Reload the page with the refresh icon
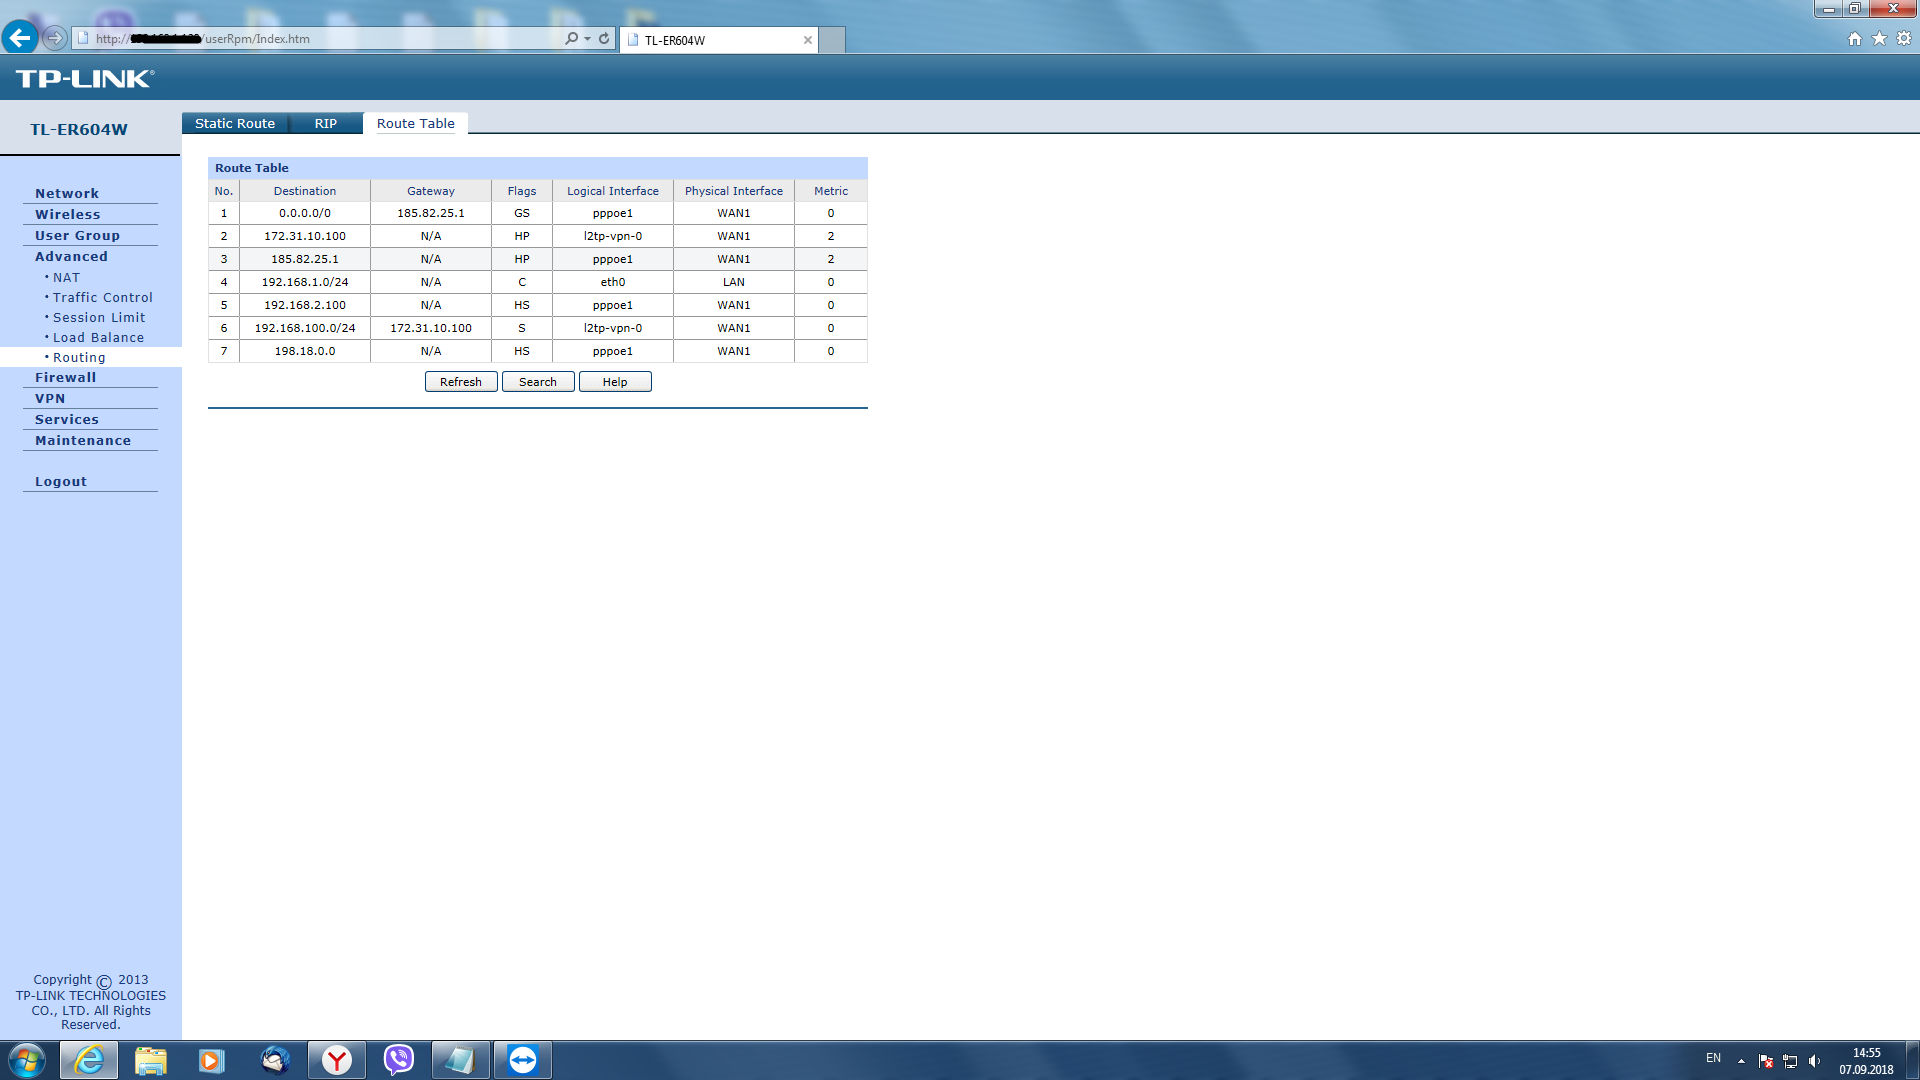1920x1080 pixels. coord(604,38)
